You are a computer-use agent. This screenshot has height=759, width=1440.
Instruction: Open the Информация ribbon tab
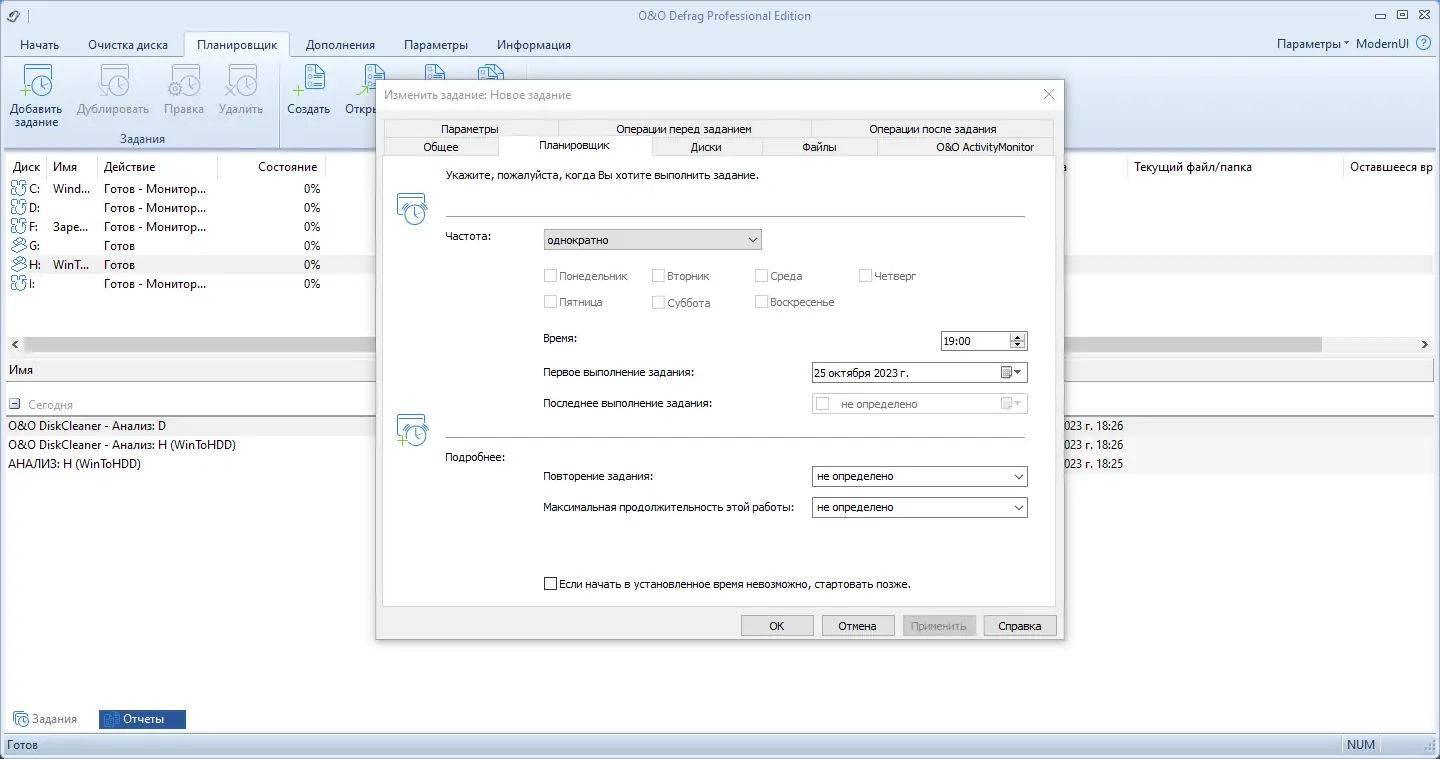534,45
